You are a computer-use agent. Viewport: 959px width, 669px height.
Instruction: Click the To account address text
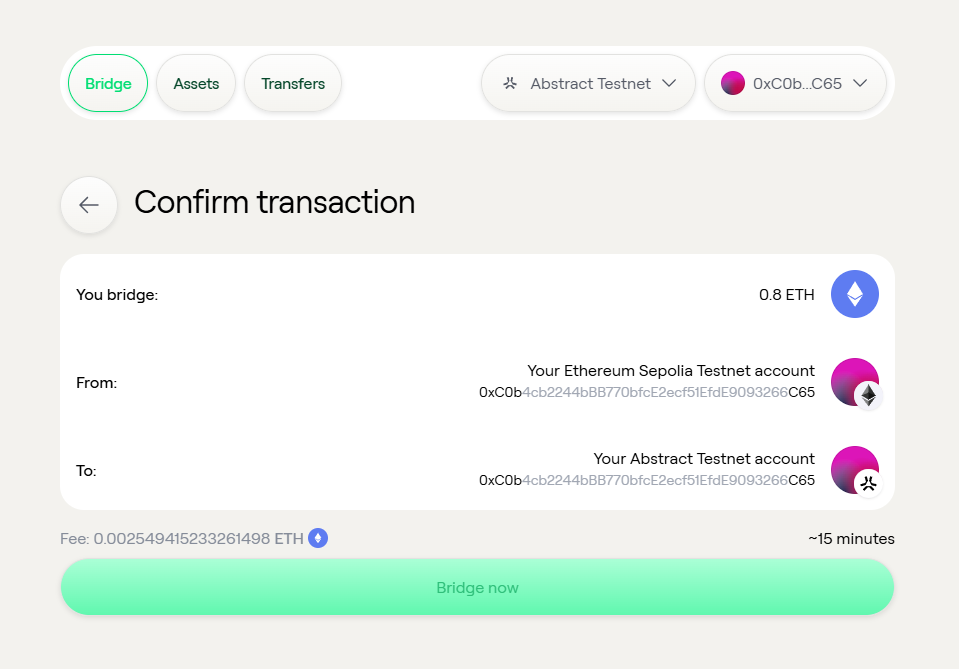point(646,481)
